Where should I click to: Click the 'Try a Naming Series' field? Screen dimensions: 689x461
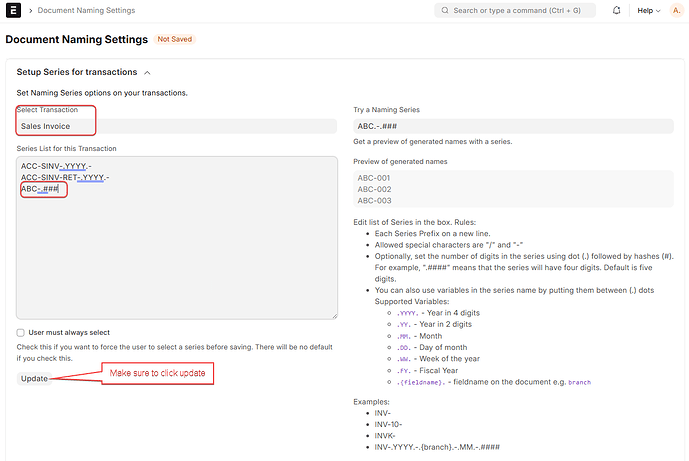[513, 127]
